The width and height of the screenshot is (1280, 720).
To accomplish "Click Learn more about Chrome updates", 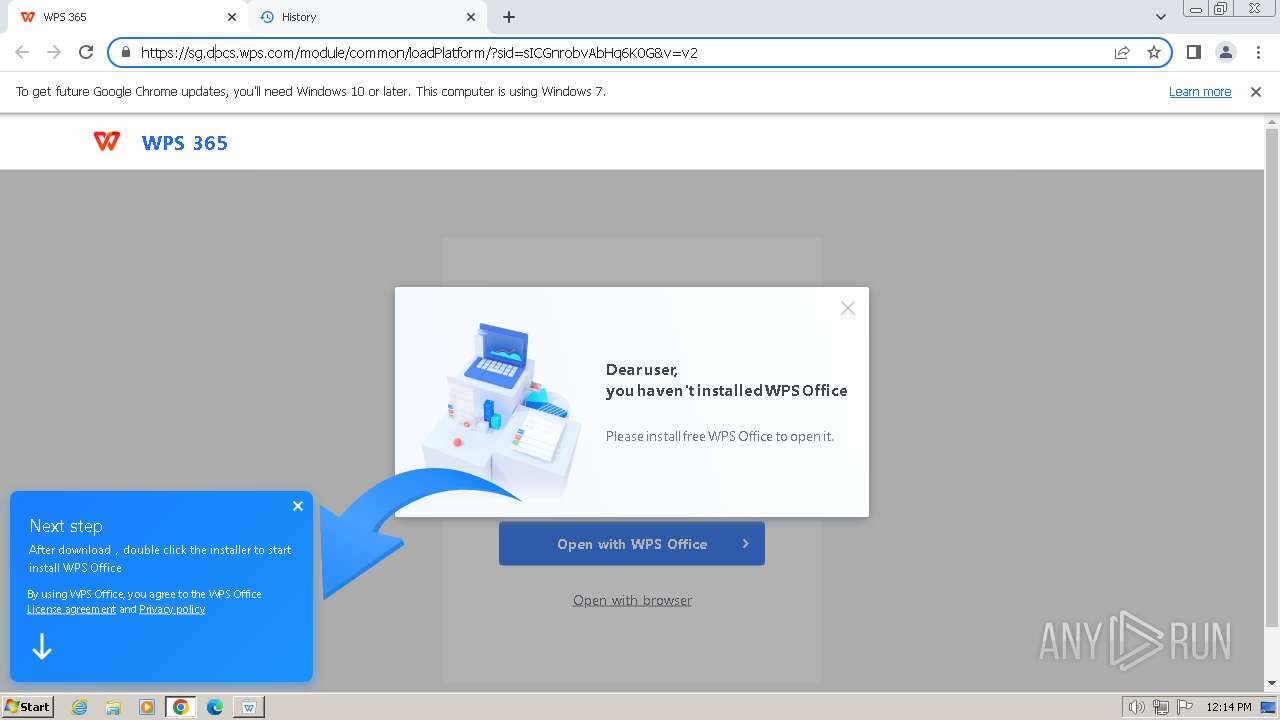I will click(x=1200, y=92).
